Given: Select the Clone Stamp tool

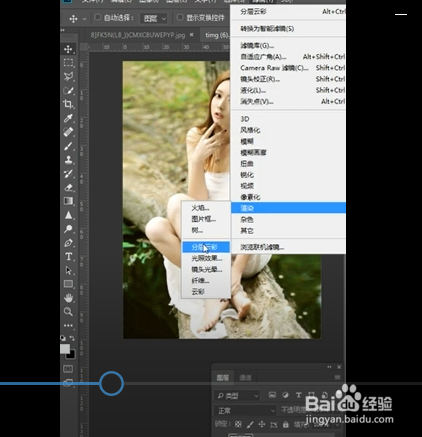Looking at the screenshot, I should coord(68,160).
